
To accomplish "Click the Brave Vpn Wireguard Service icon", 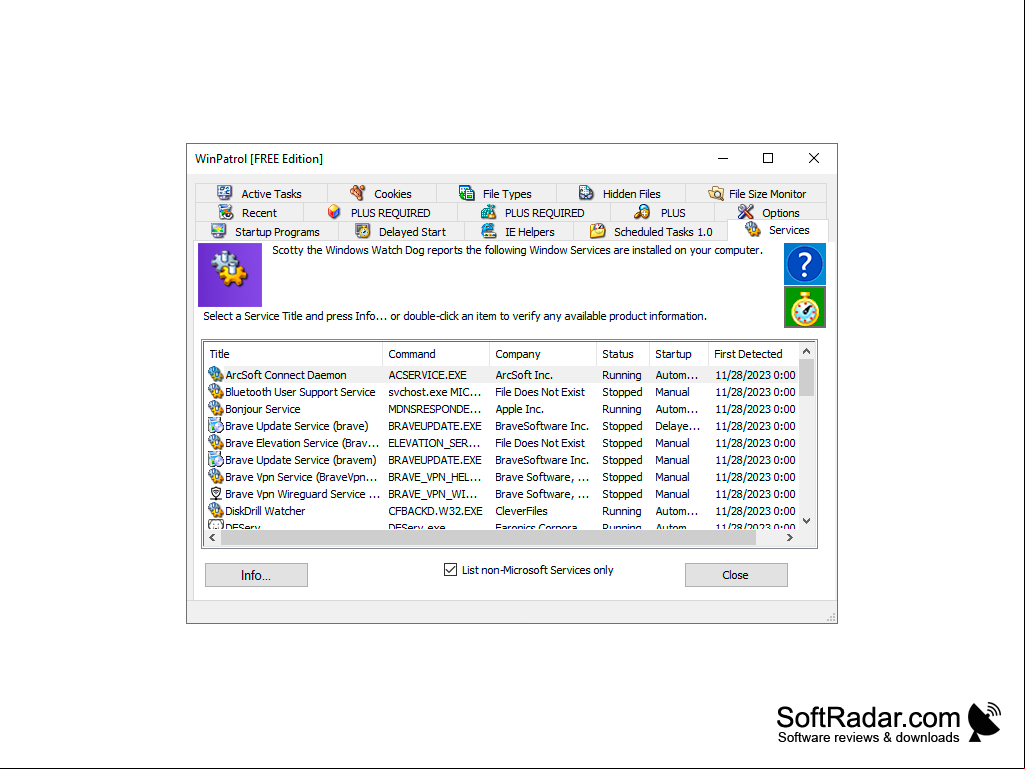I will [216, 493].
